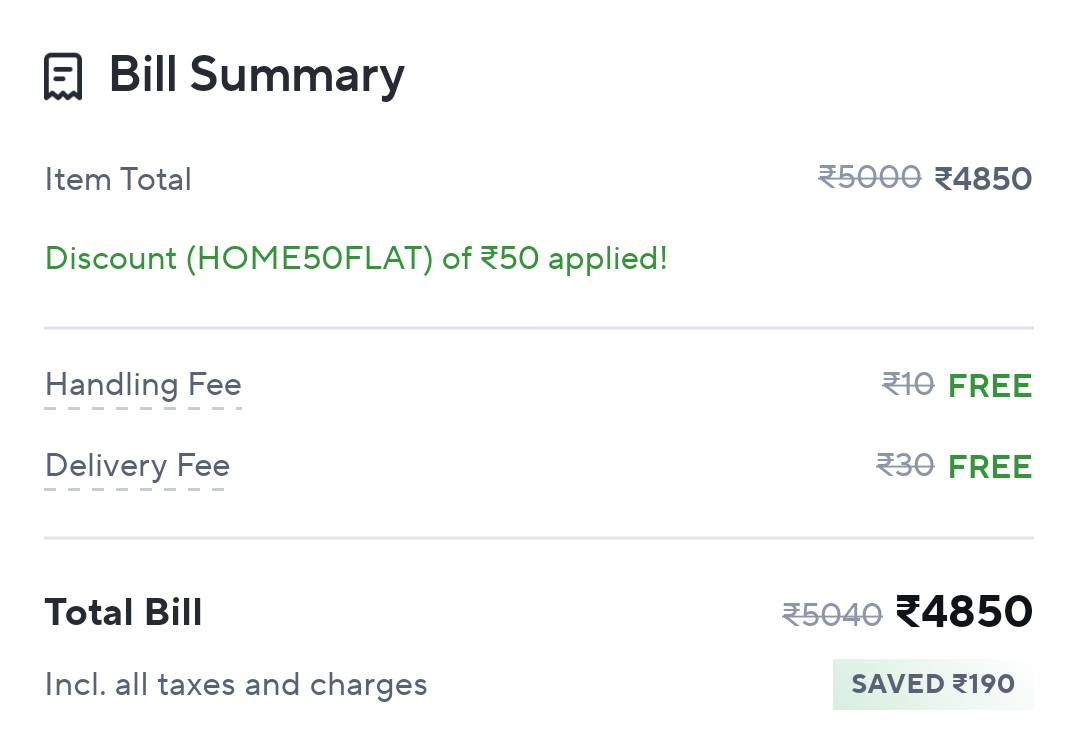The image size is (1079, 743).
Task: Click the Incl. all taxes and charges text
Action: [x=236, y=685]
